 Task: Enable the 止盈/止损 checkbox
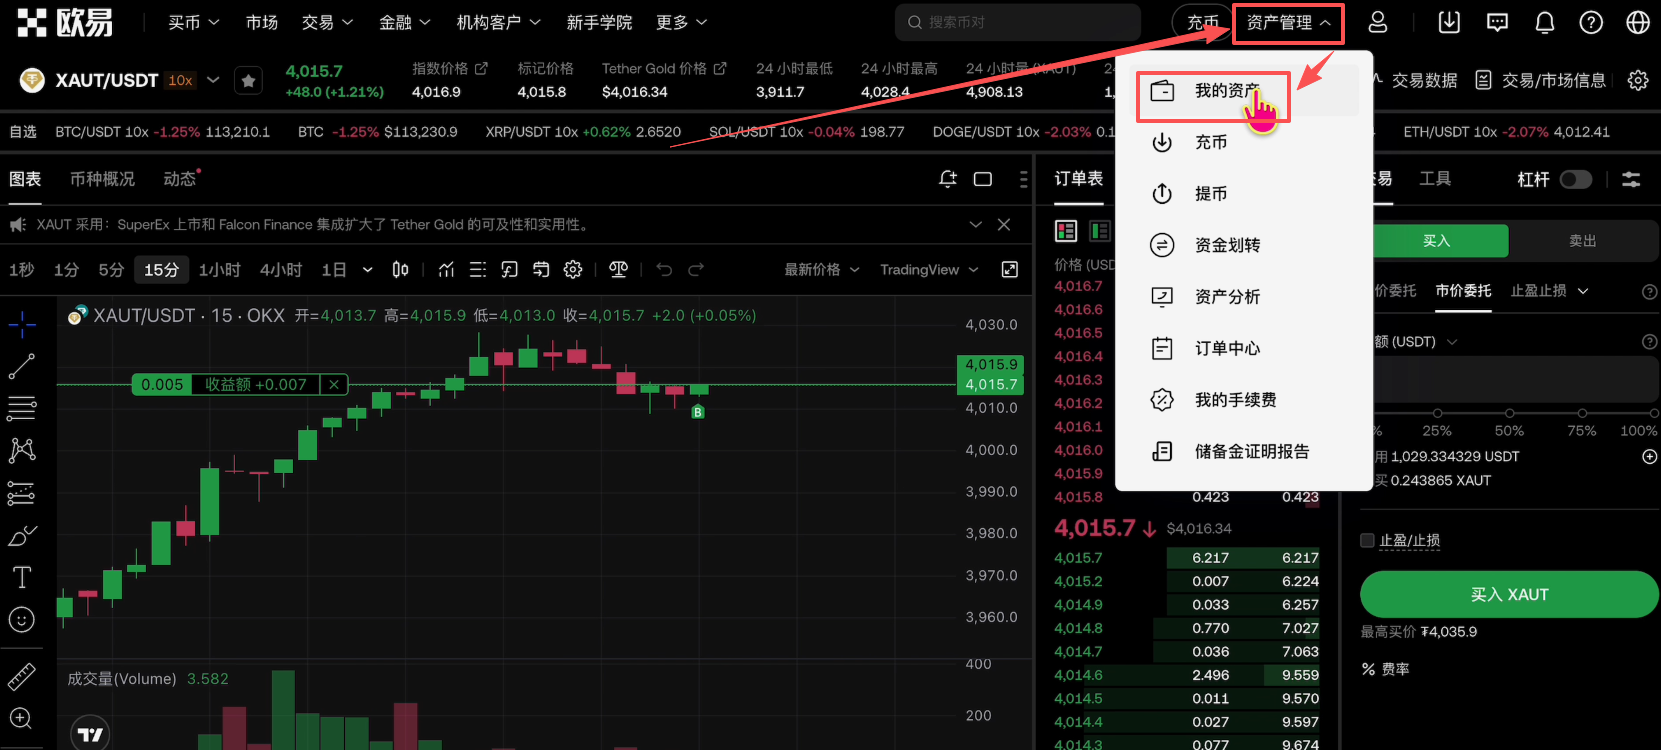pos(1367,541)
